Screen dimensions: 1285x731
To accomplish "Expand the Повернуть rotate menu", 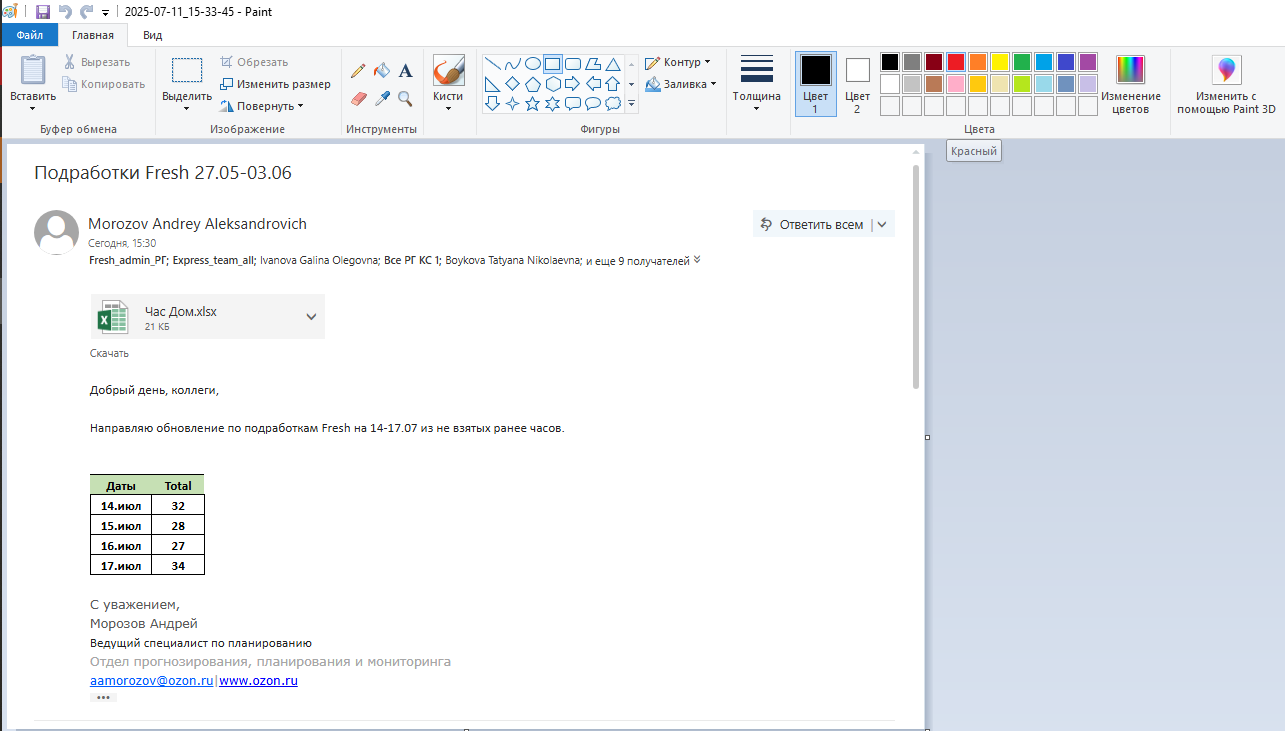I will 262,106.
